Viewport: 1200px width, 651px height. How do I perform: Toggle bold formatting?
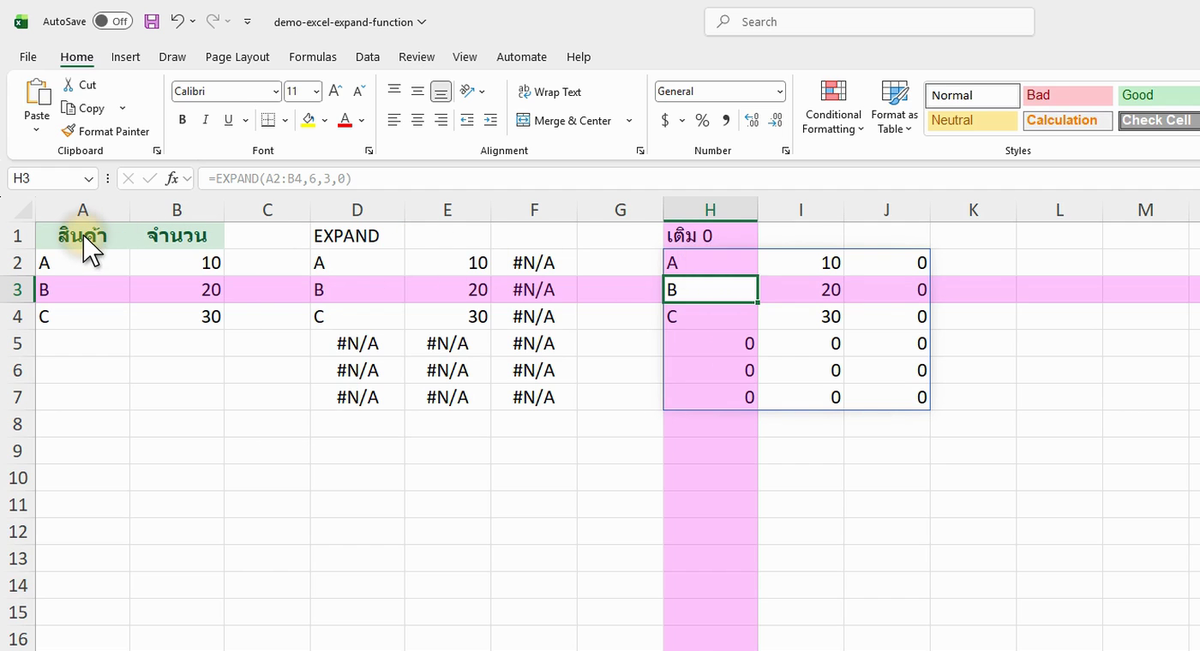183,120
